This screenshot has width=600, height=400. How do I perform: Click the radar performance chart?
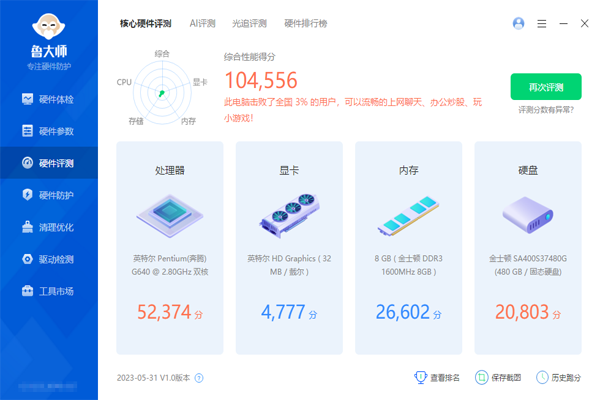point(162,90)
